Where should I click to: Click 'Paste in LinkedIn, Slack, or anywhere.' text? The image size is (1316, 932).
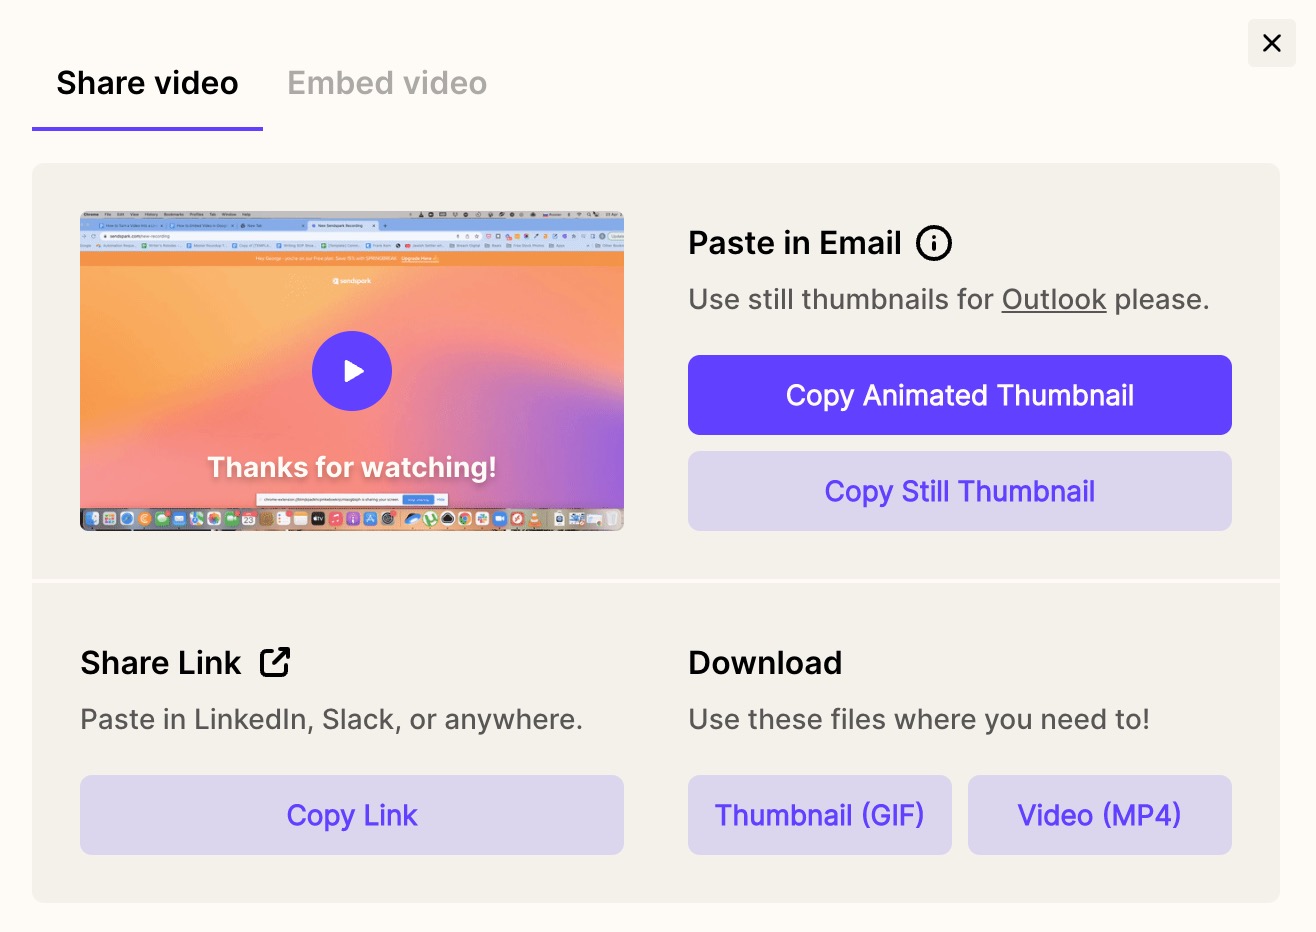coord(331,719)
